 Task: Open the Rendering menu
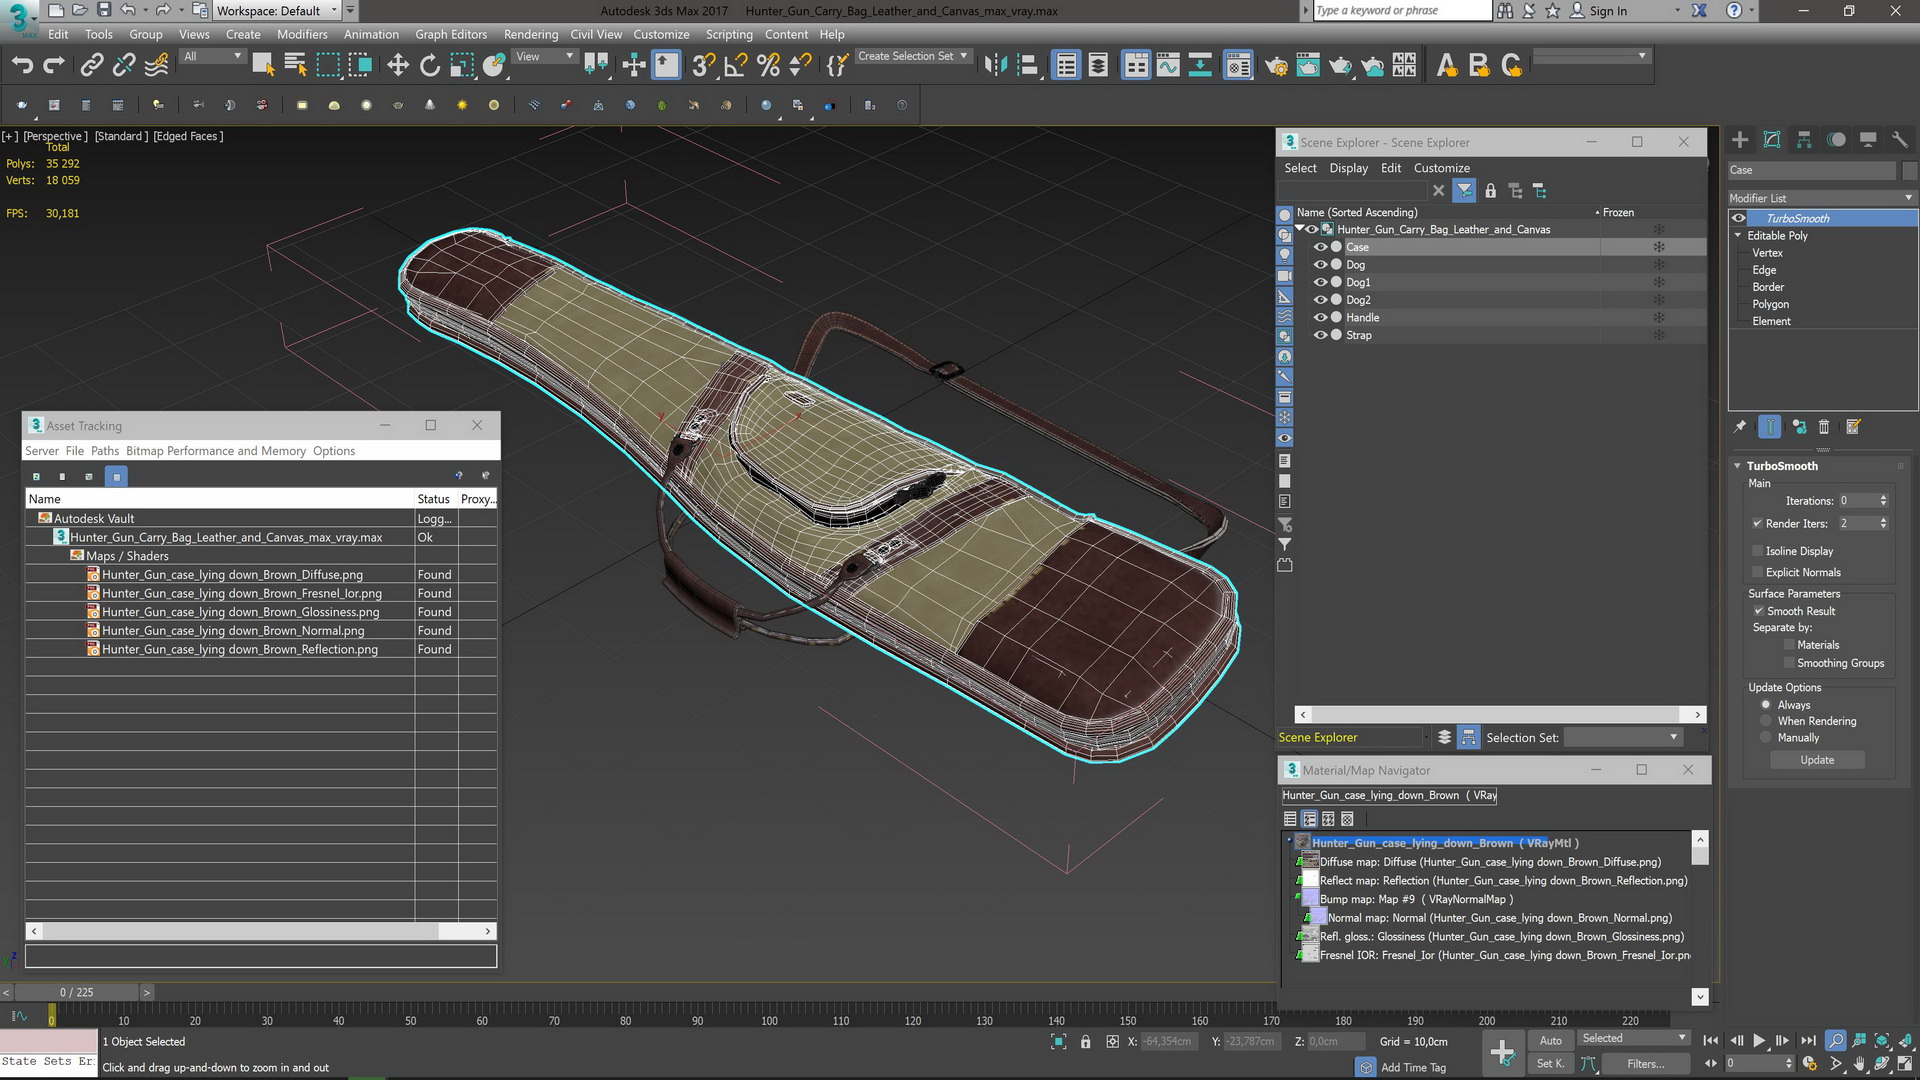coord(531,34)
